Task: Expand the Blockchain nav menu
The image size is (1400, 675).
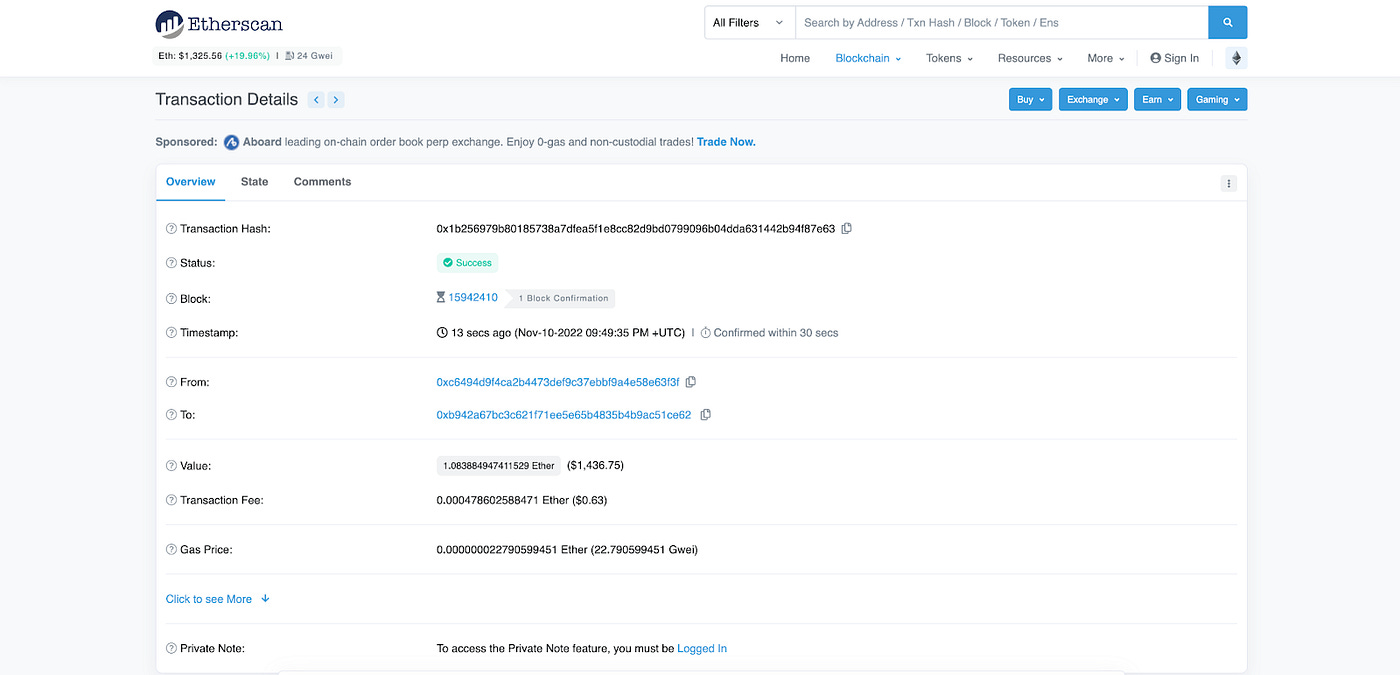Action: 868,58
